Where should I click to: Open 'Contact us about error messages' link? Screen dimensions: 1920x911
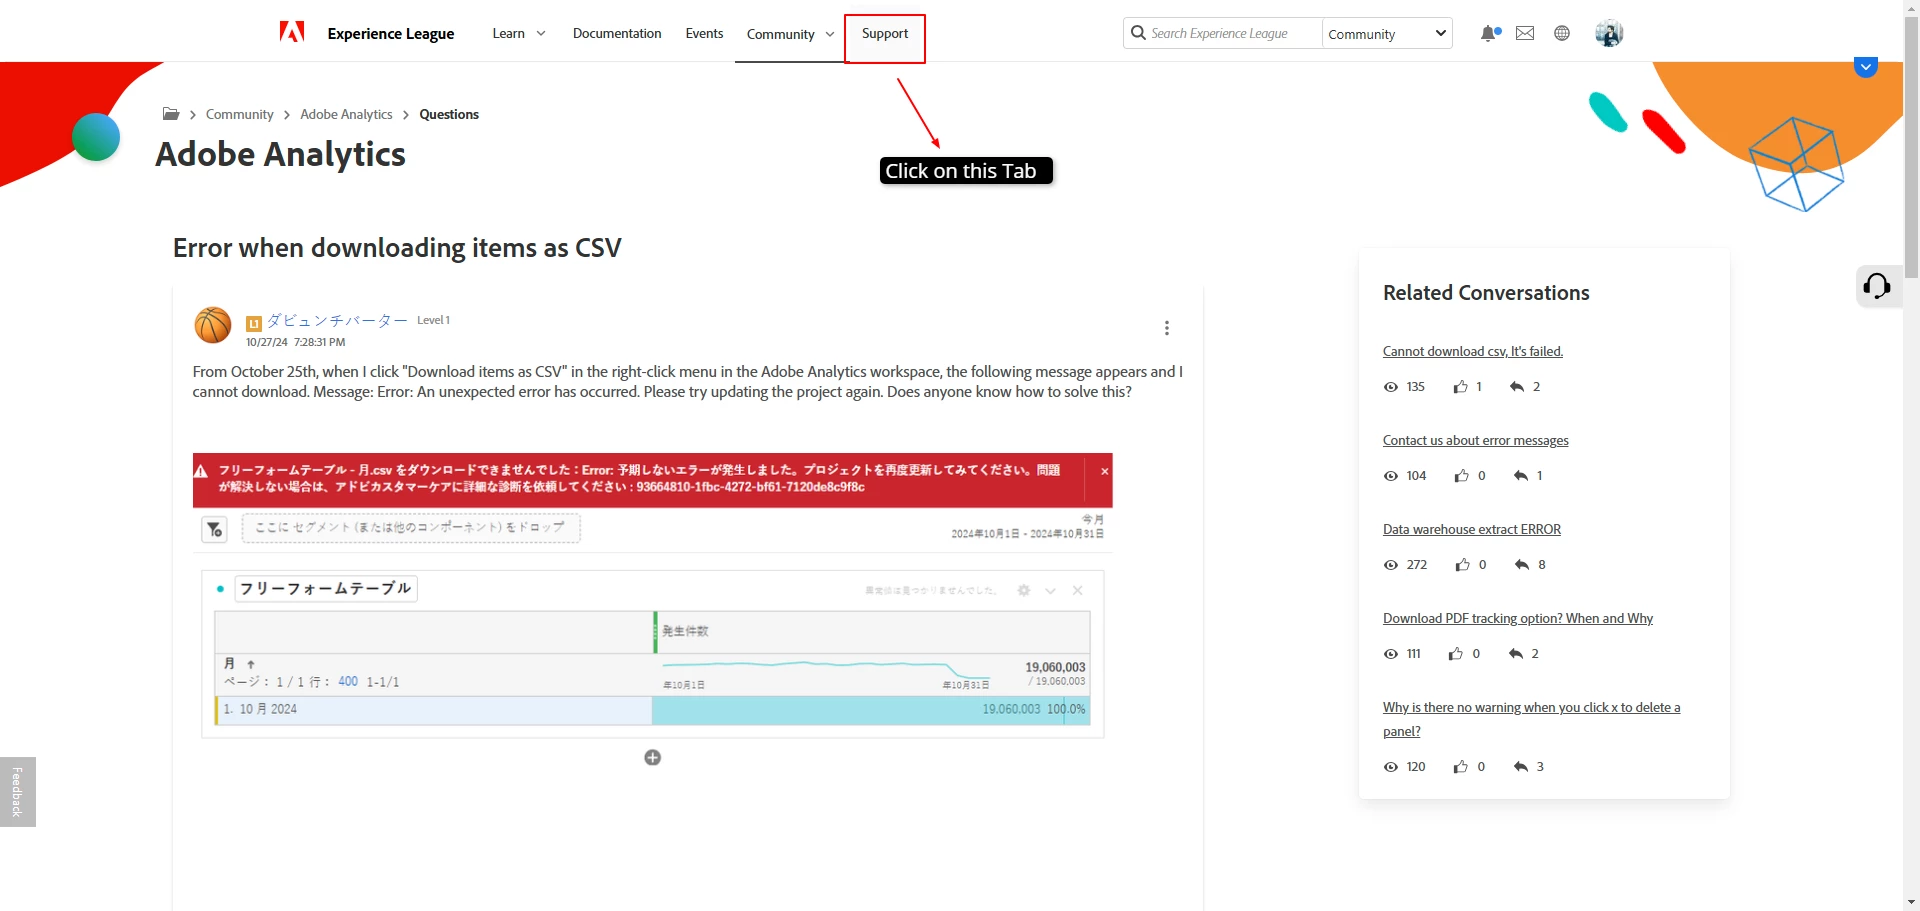pyautogui.click(x=1476, y=440)
